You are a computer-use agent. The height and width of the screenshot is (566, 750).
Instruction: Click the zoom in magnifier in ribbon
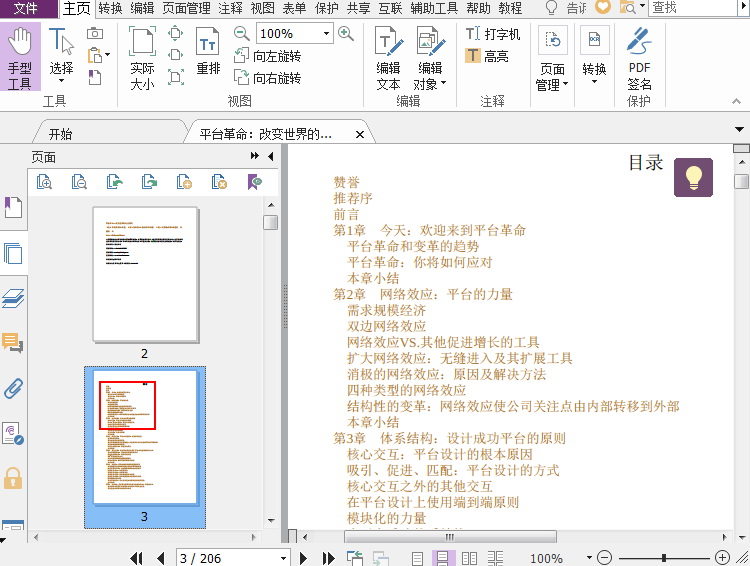[x=345, y=33]
